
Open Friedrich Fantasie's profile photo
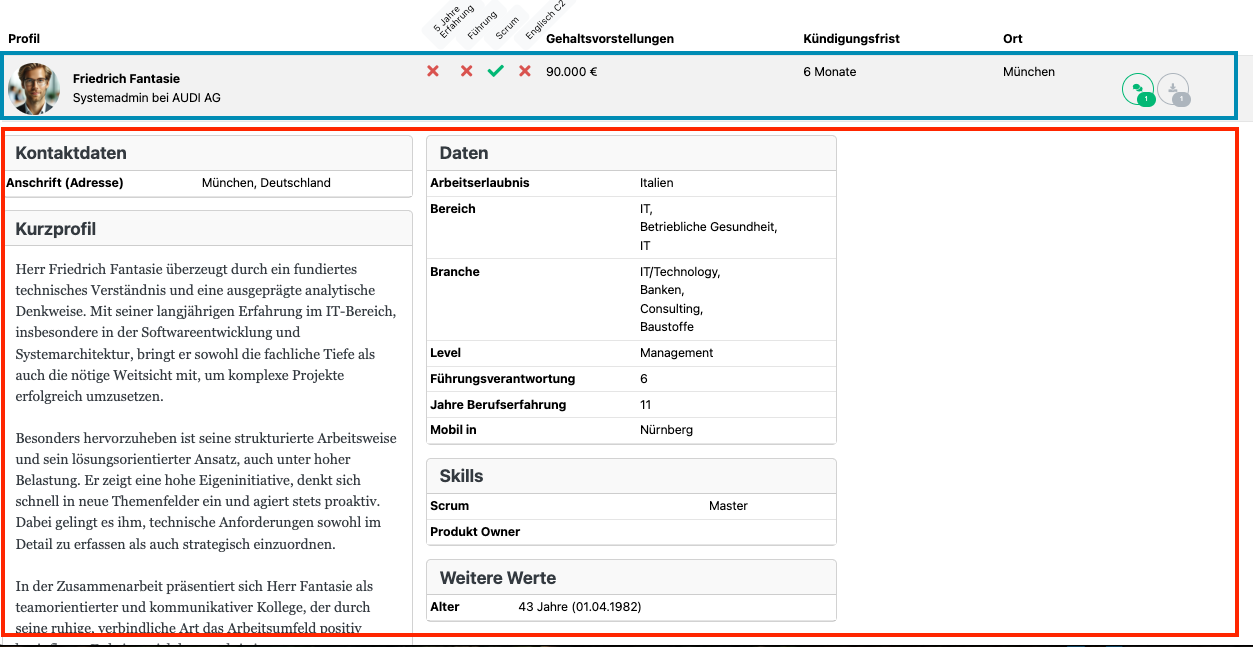34,89
